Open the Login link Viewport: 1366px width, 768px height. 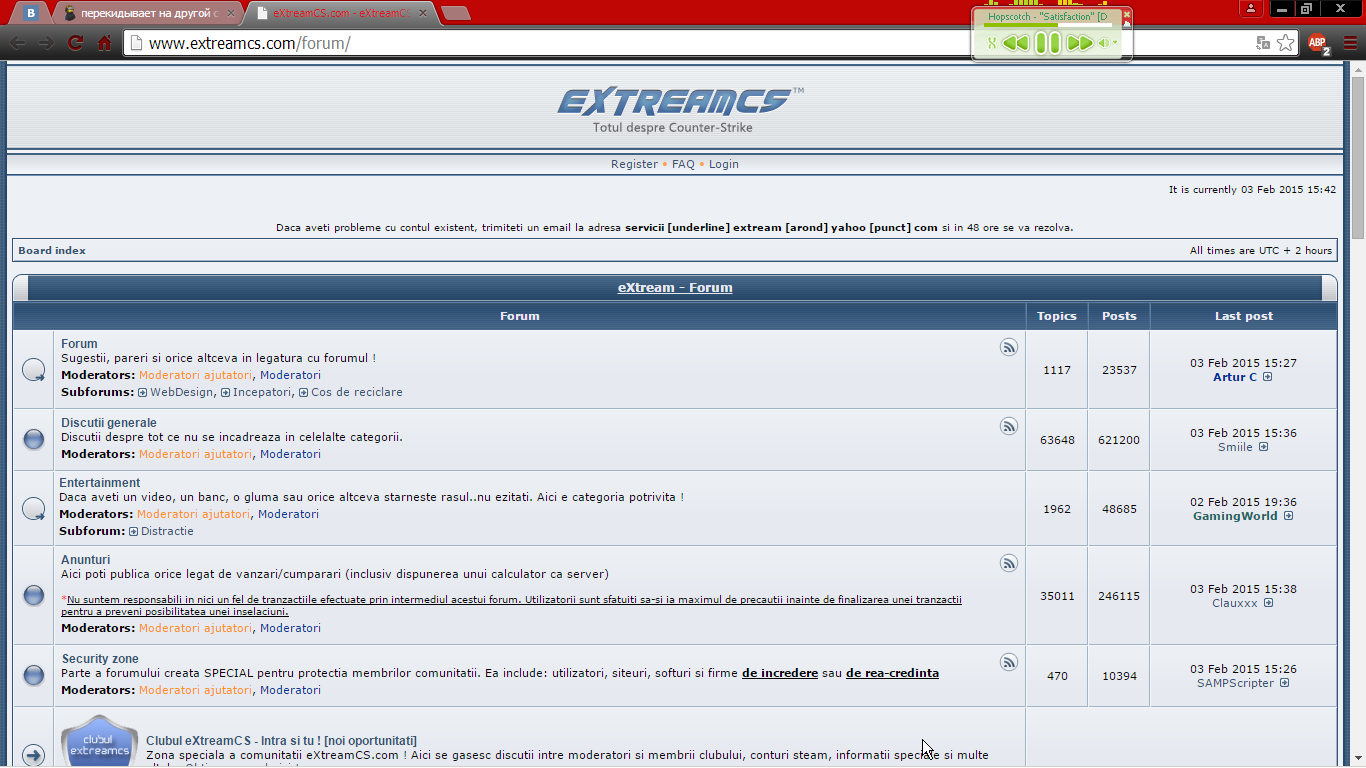click(x=724, y=164)
